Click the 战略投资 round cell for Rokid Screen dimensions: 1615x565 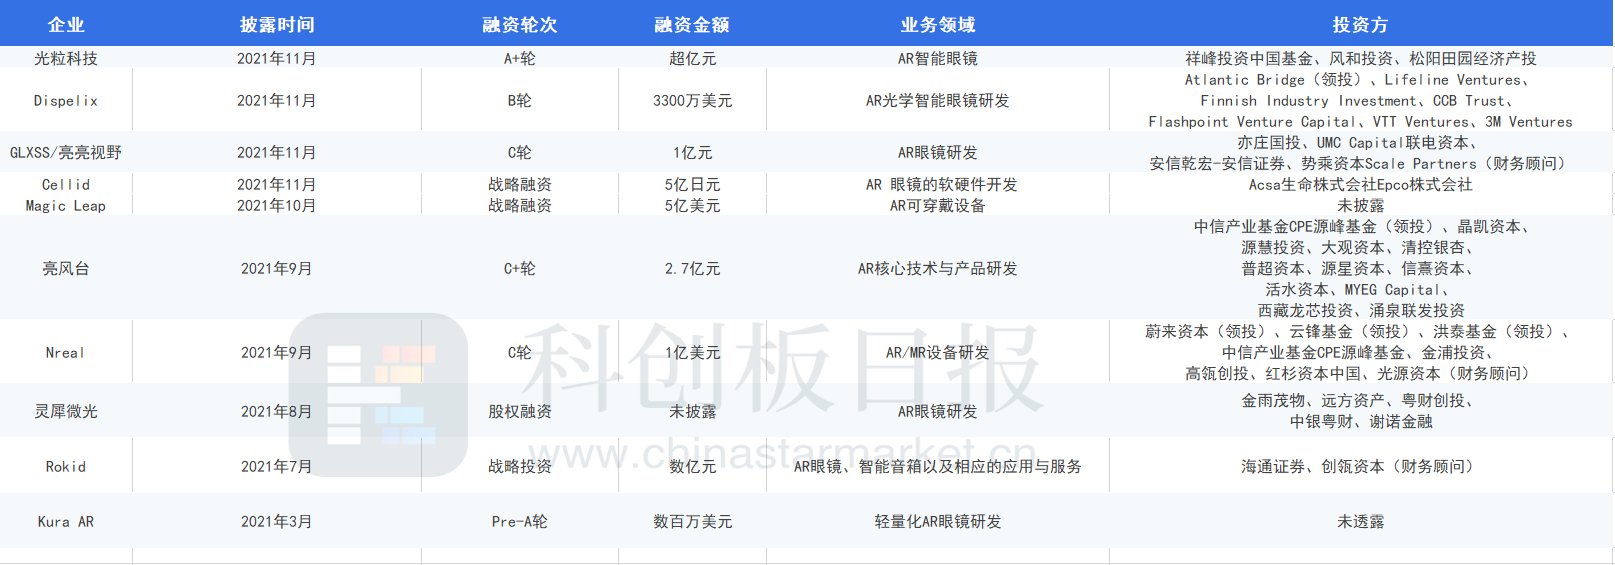pyautogui.click(x=520, y=467)
